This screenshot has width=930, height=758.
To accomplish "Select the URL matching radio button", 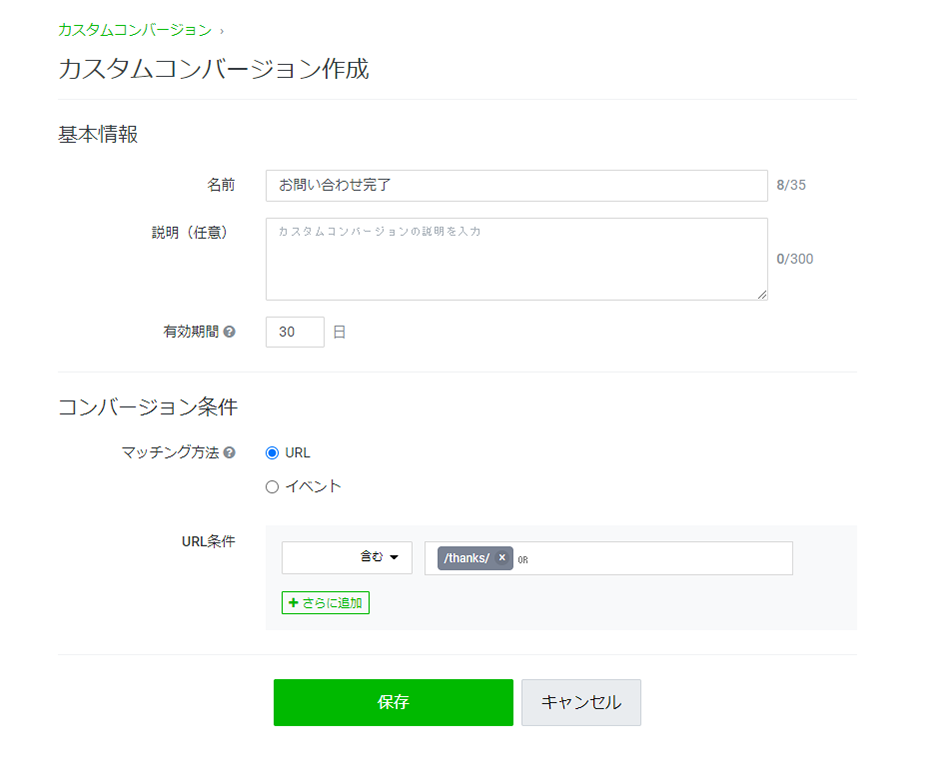I will [x=272, y=453].
